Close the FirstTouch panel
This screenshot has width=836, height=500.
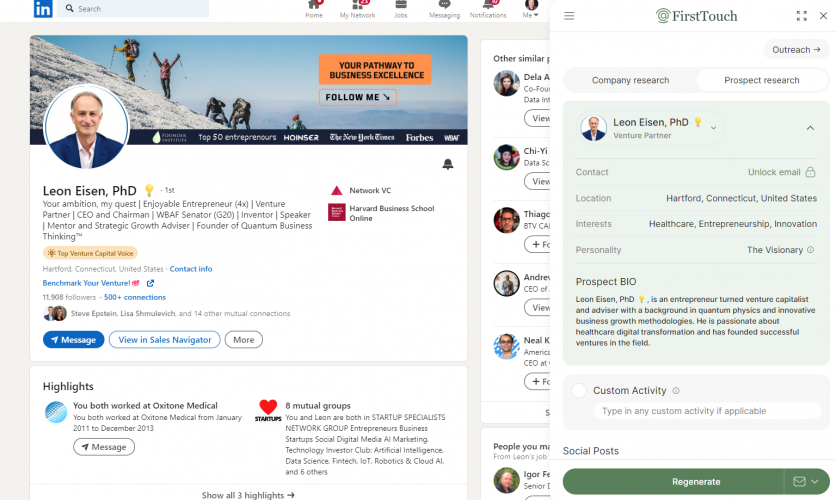823,16
